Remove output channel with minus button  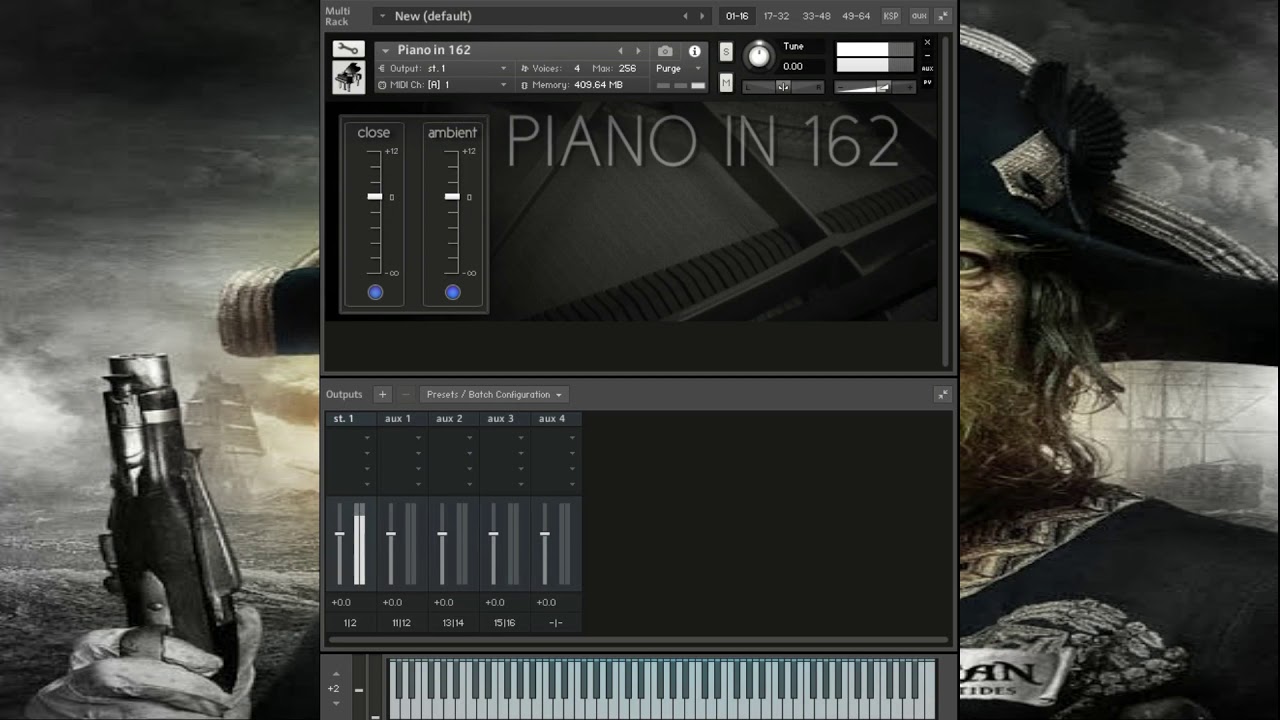click(x=405, y=394)
